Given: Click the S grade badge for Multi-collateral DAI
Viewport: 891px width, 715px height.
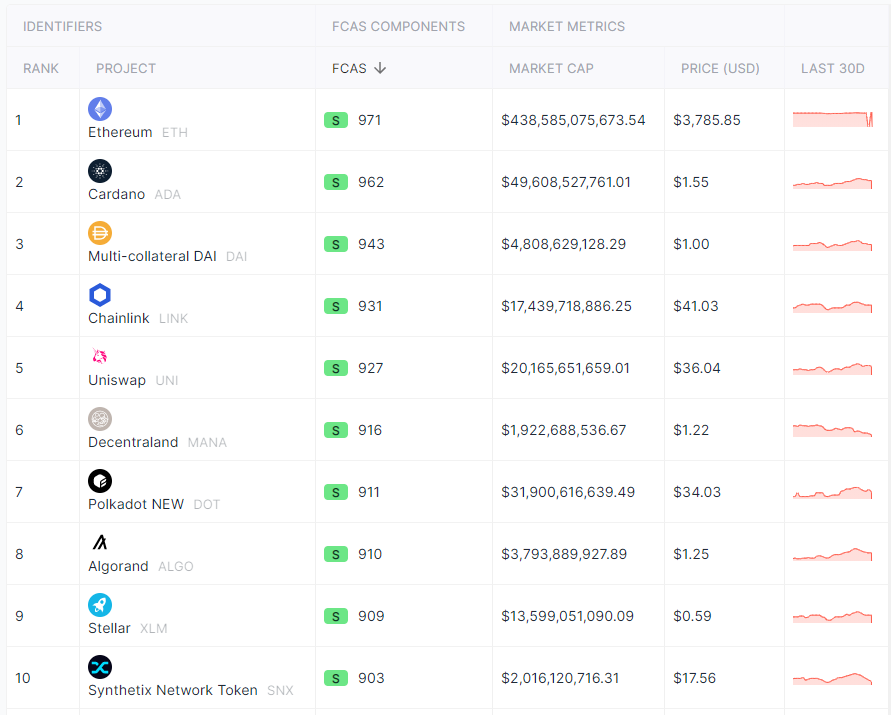Looking at the screenshot, I should (336, 244).
